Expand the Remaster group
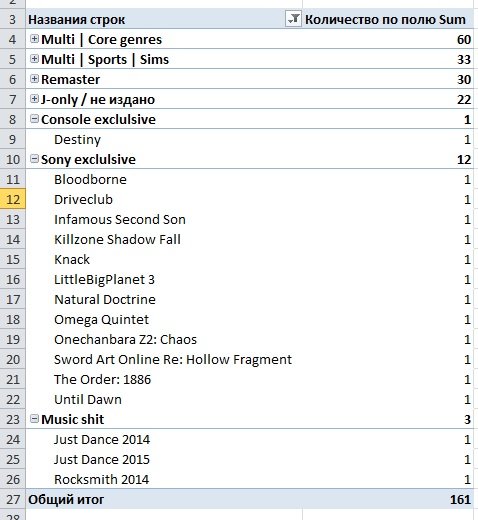478x520 pixels. (x=34, y=79)
